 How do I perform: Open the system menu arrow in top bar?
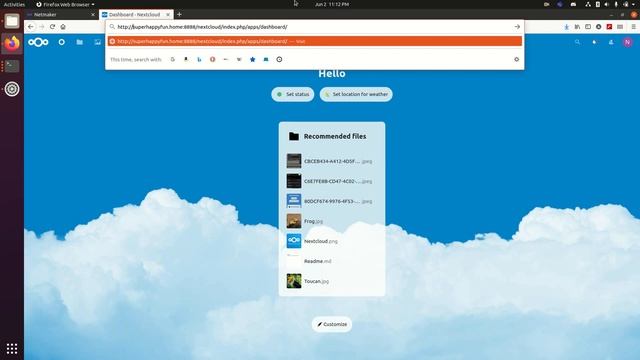tap(634, 4)
